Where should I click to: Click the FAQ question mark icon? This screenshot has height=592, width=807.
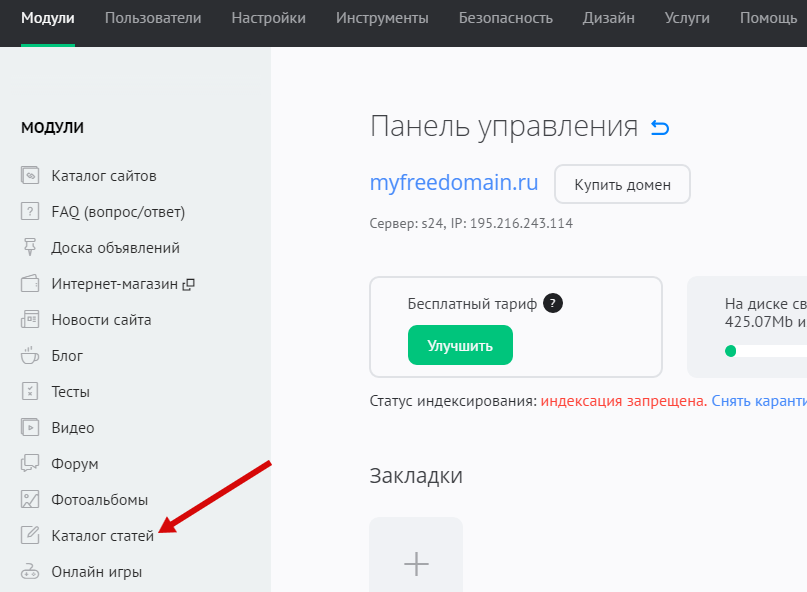tap(30, 212)
